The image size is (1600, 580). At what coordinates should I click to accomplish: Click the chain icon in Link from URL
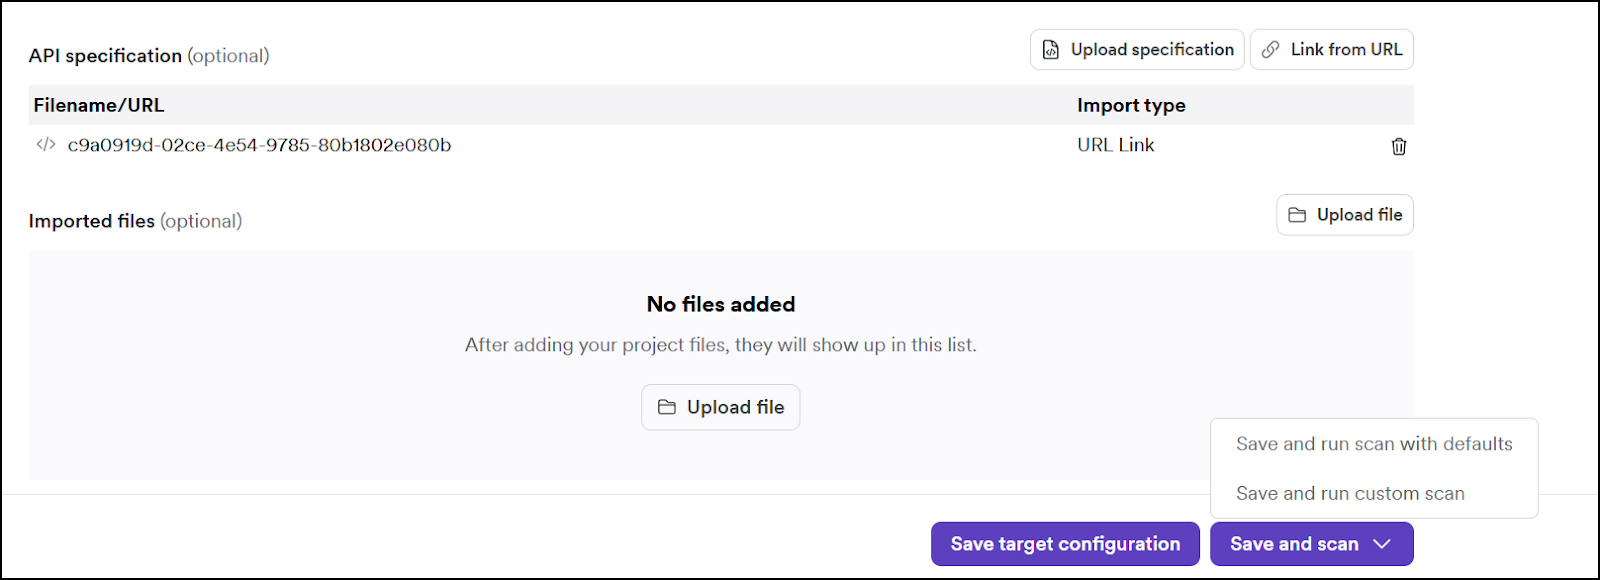tap(1270, 50)
